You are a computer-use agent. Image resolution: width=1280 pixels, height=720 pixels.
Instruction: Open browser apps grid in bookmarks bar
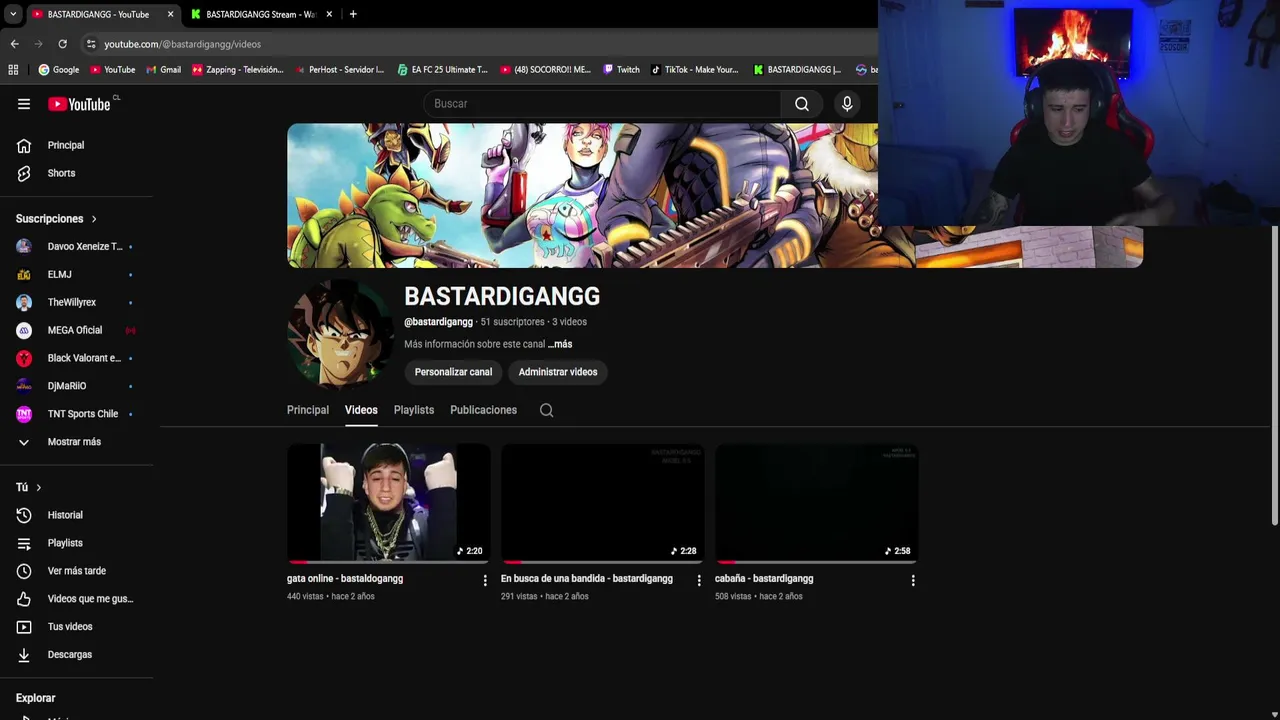[13, 70]
